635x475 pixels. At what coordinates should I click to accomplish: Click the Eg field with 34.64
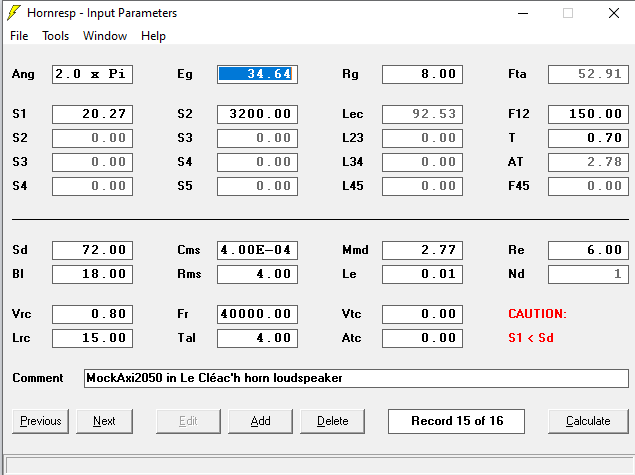click(x=257, y=75)
